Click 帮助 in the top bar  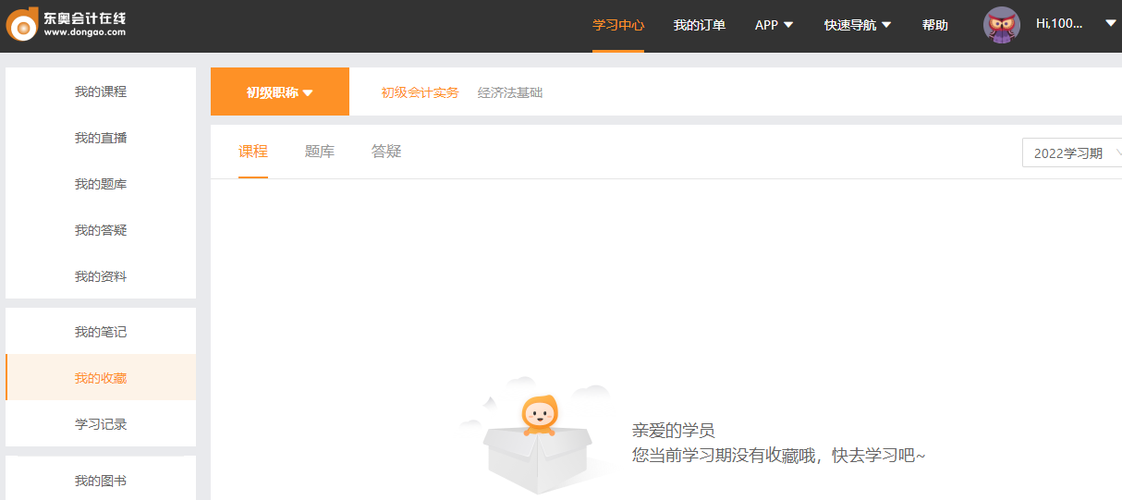click(x=935, y=25)
